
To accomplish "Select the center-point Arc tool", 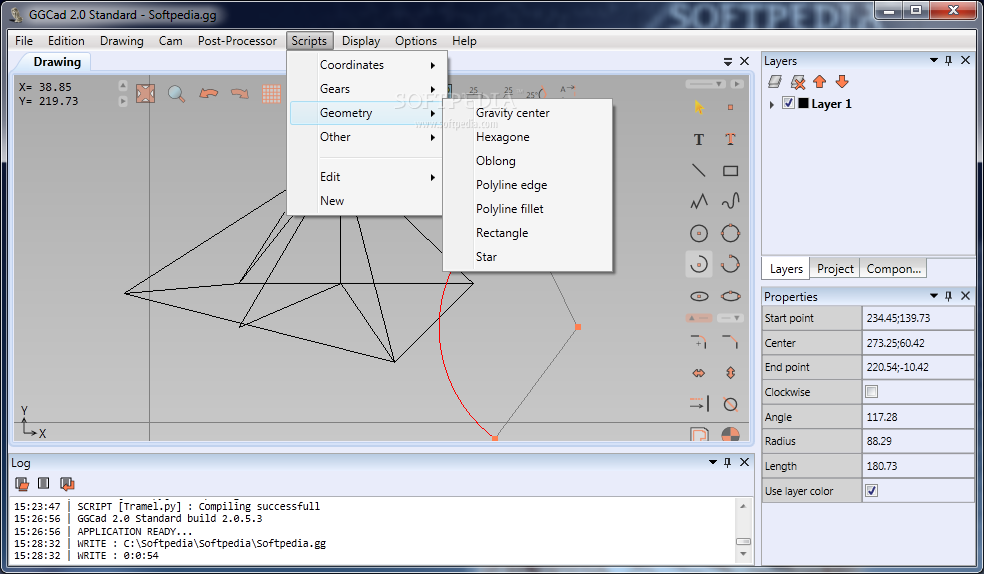I will click(698, 264).
